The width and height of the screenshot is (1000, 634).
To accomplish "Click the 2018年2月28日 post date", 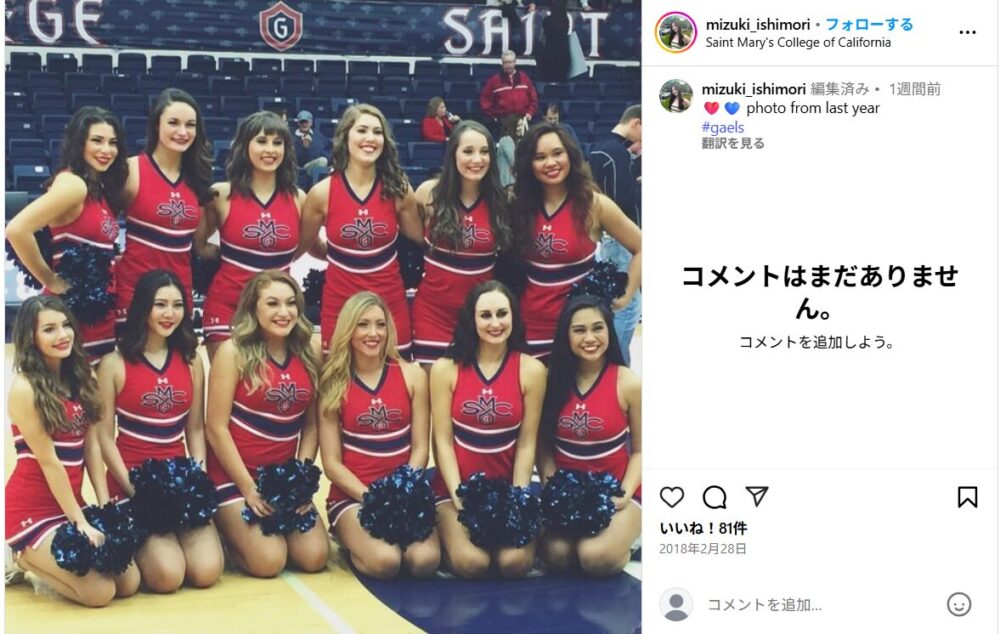I will pos(702,549).
